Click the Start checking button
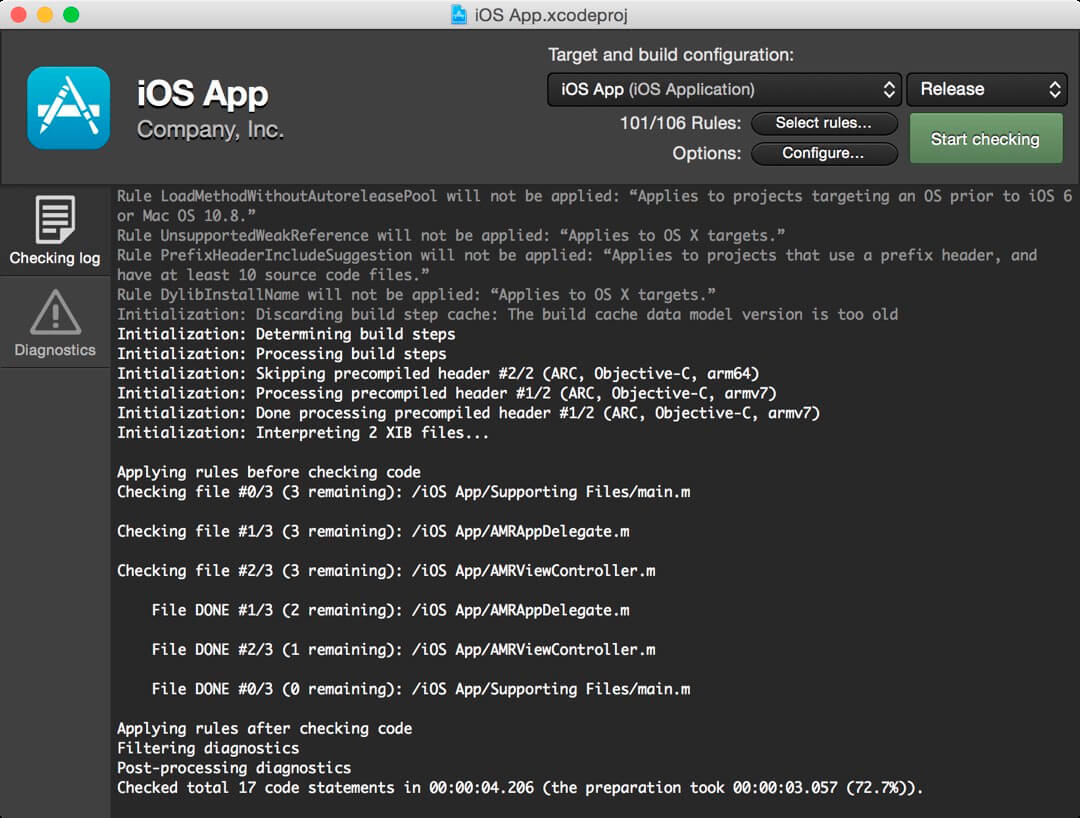Screen dimensions: 1080x818 (x=986, y=139)
